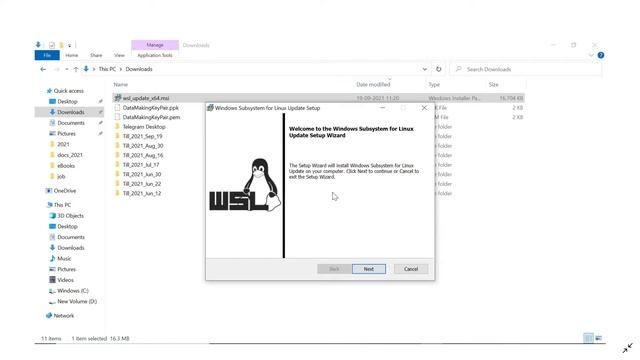
Task: Open OneDrive in navigation pane
Action: click(x=64, y=191)
